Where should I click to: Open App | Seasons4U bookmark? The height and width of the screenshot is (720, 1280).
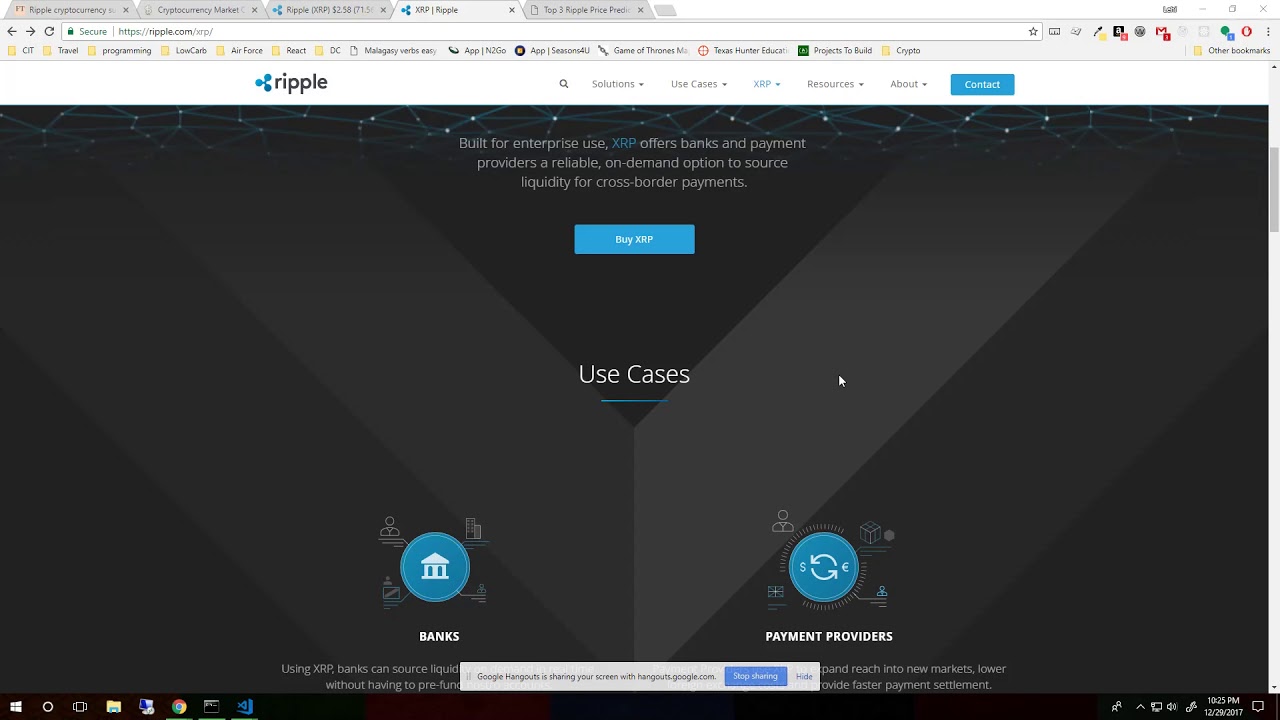552,50
